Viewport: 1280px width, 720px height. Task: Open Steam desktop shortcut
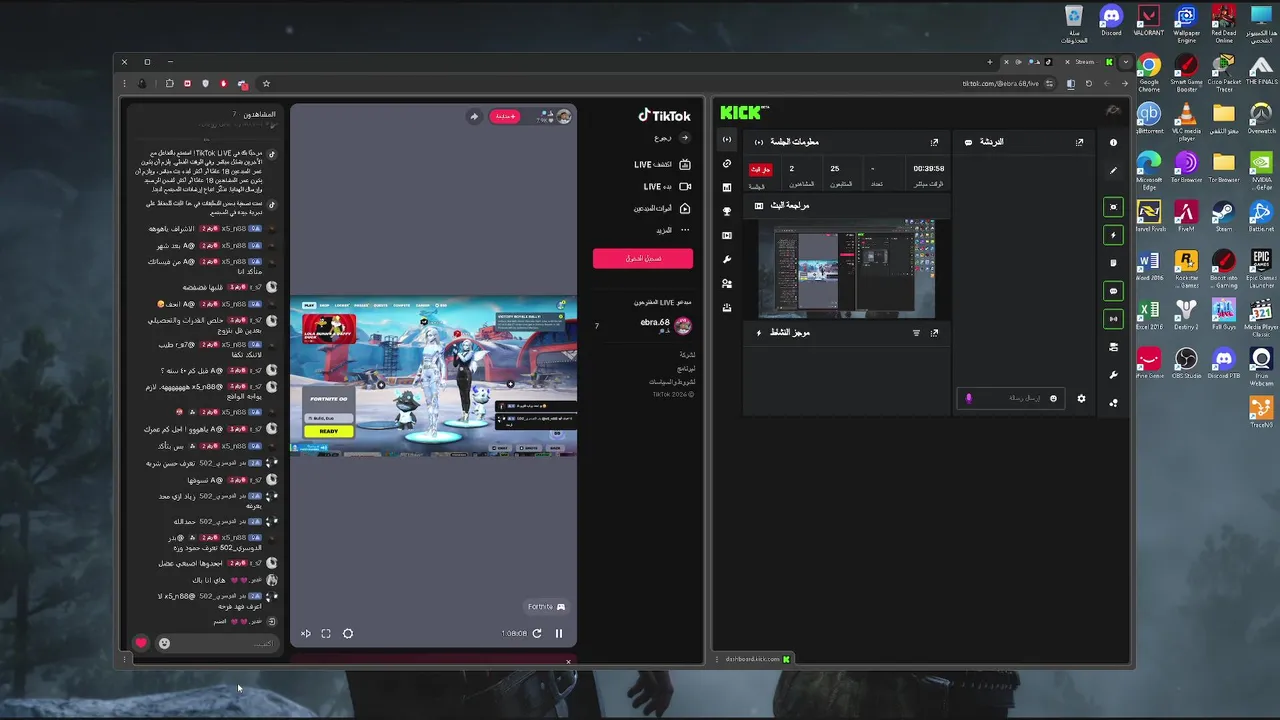click(1223, 216)
